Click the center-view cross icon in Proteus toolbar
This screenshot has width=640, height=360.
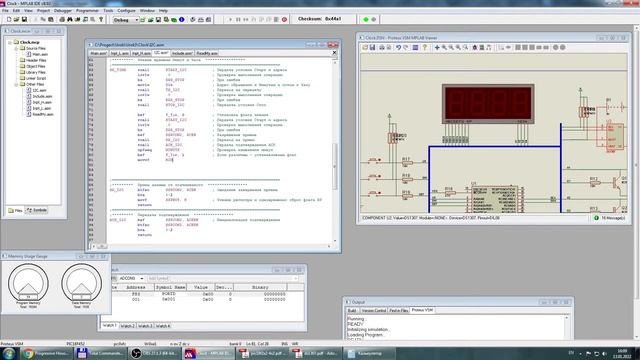coord(437,47)
